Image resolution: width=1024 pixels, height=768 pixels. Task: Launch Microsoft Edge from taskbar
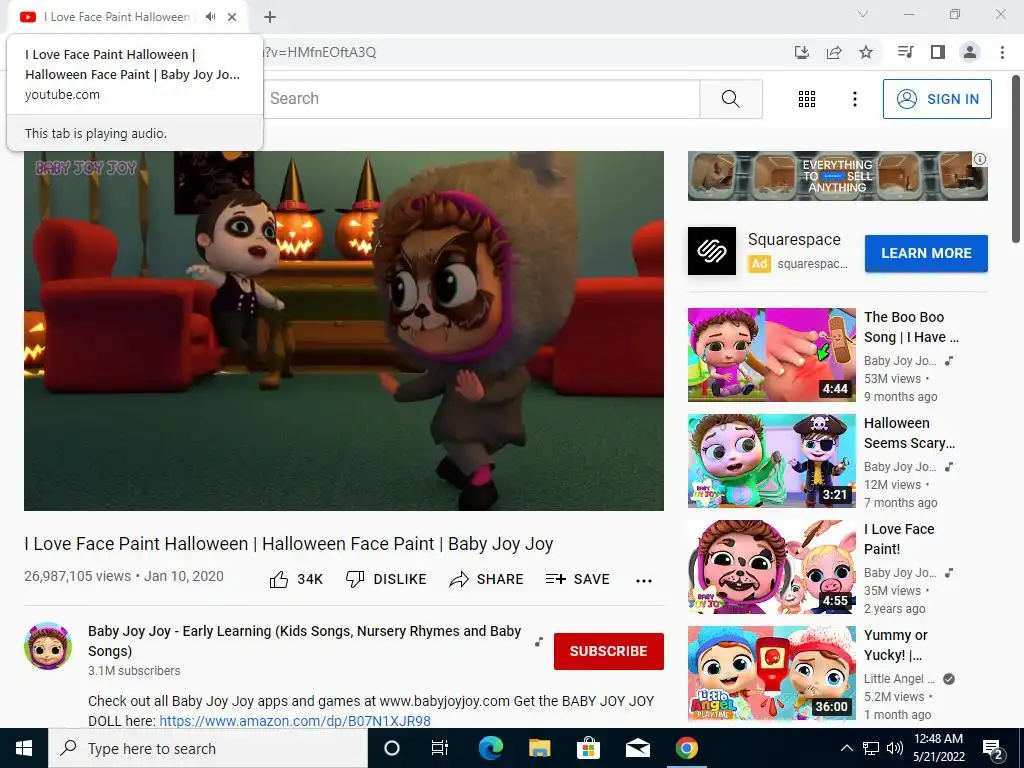coord(490,748)
